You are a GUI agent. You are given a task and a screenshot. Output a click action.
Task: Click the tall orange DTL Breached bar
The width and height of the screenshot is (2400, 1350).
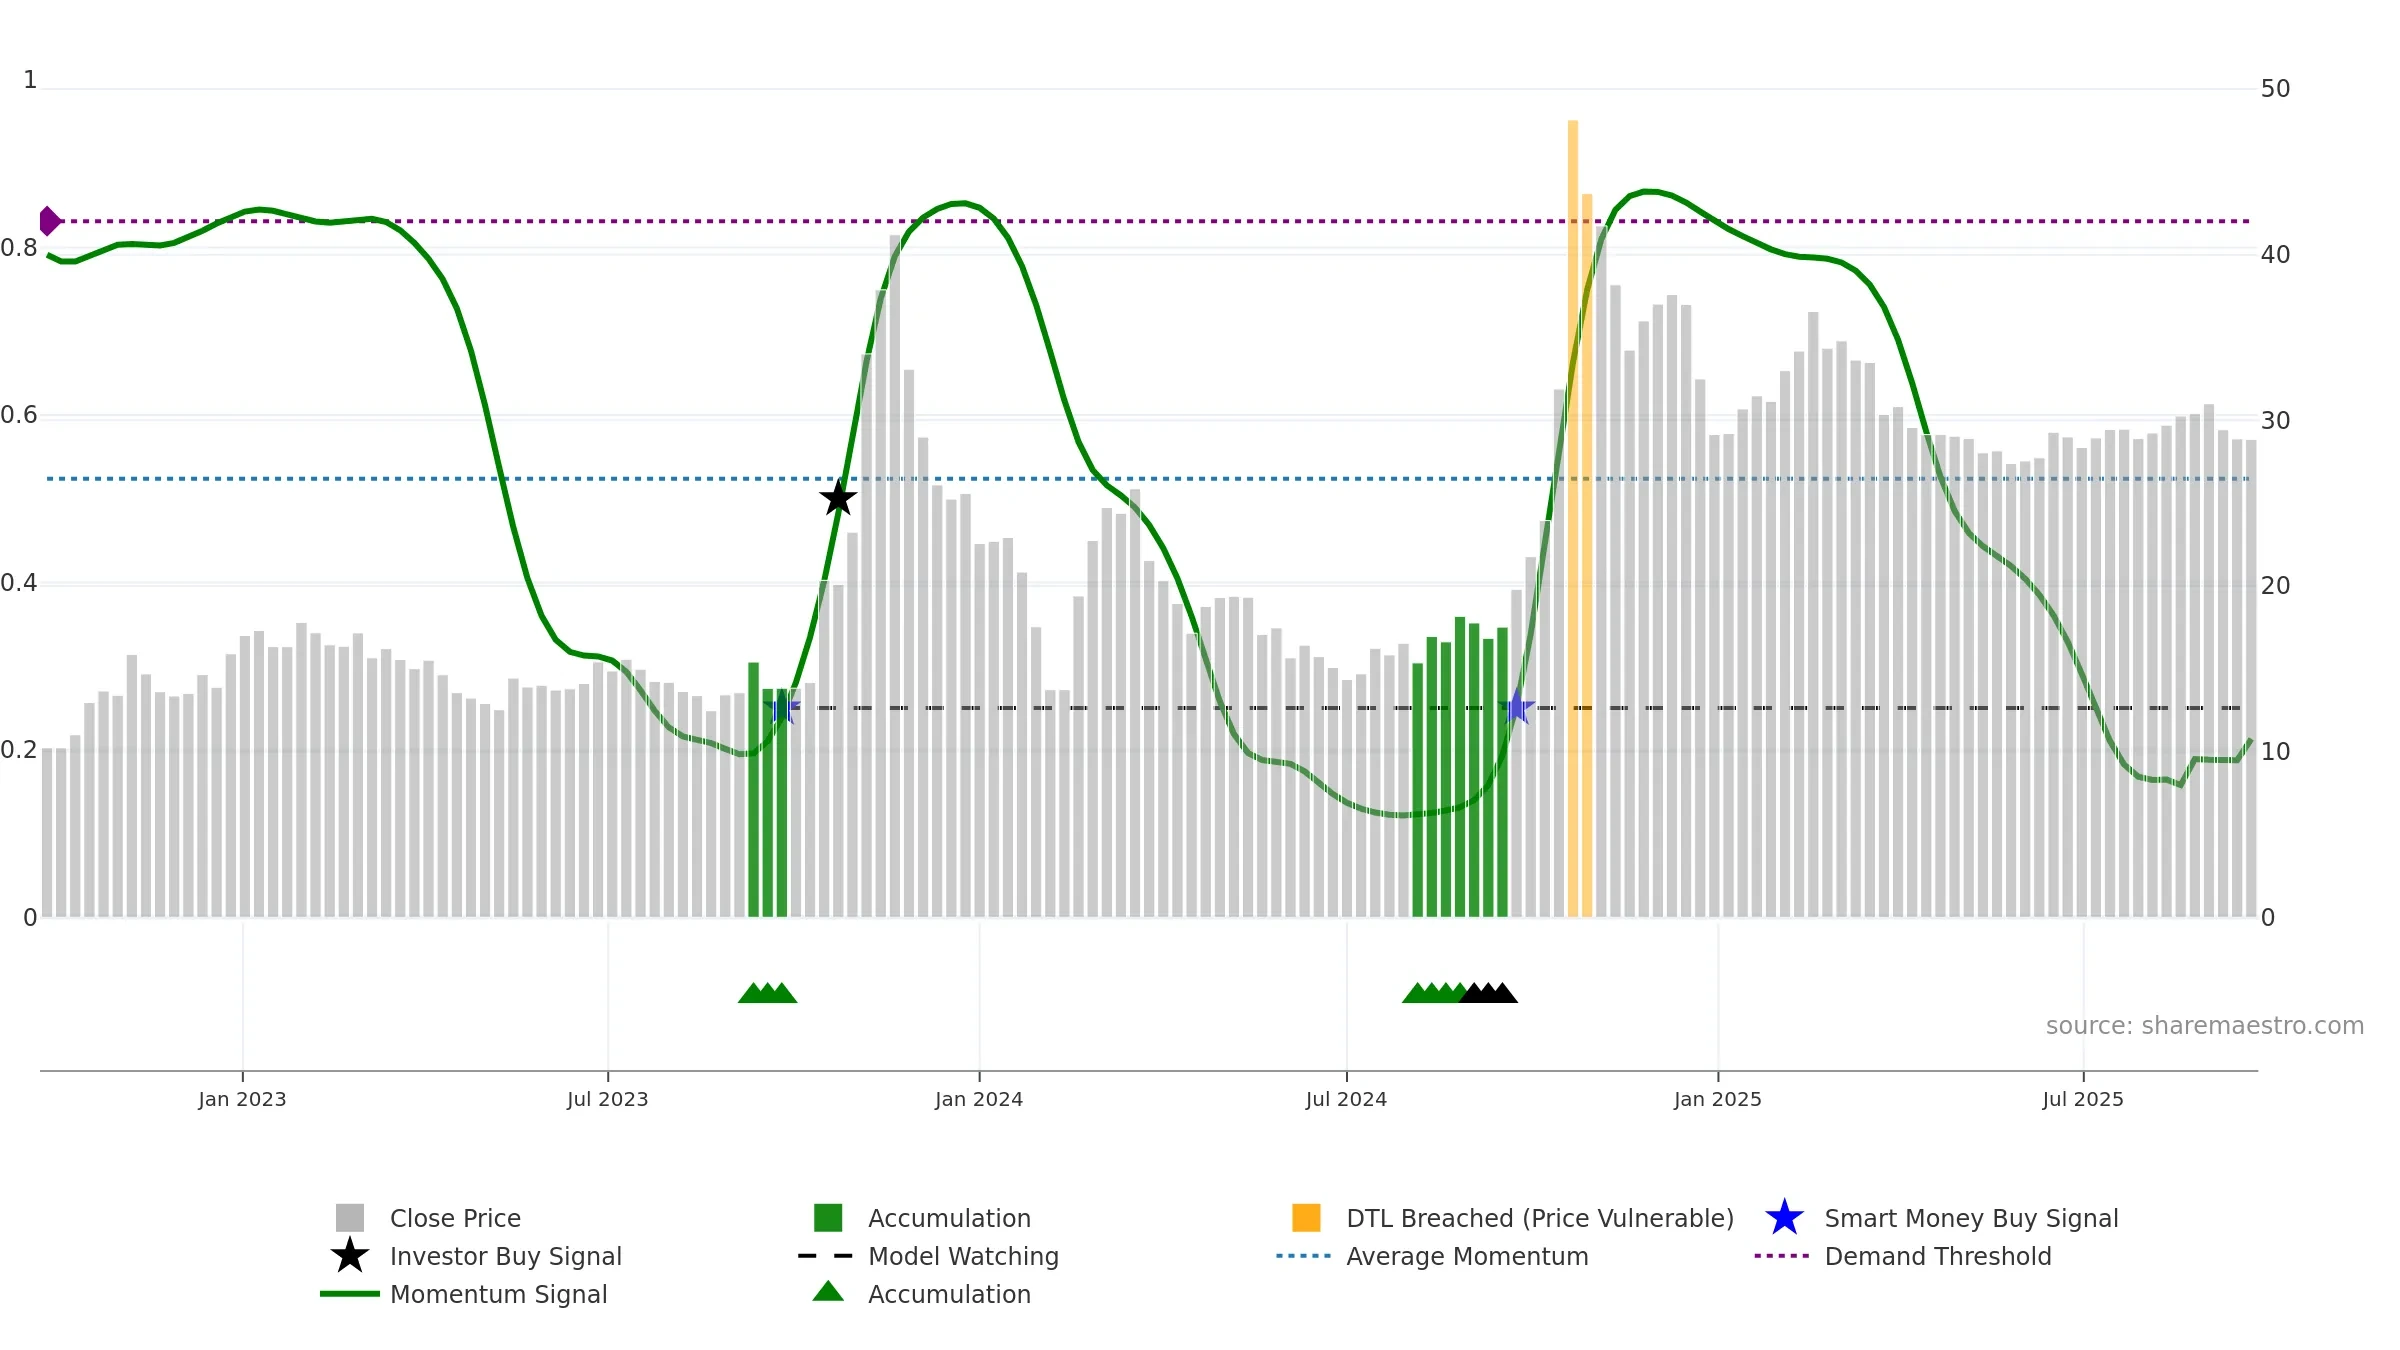click(x=1573, y=518)
